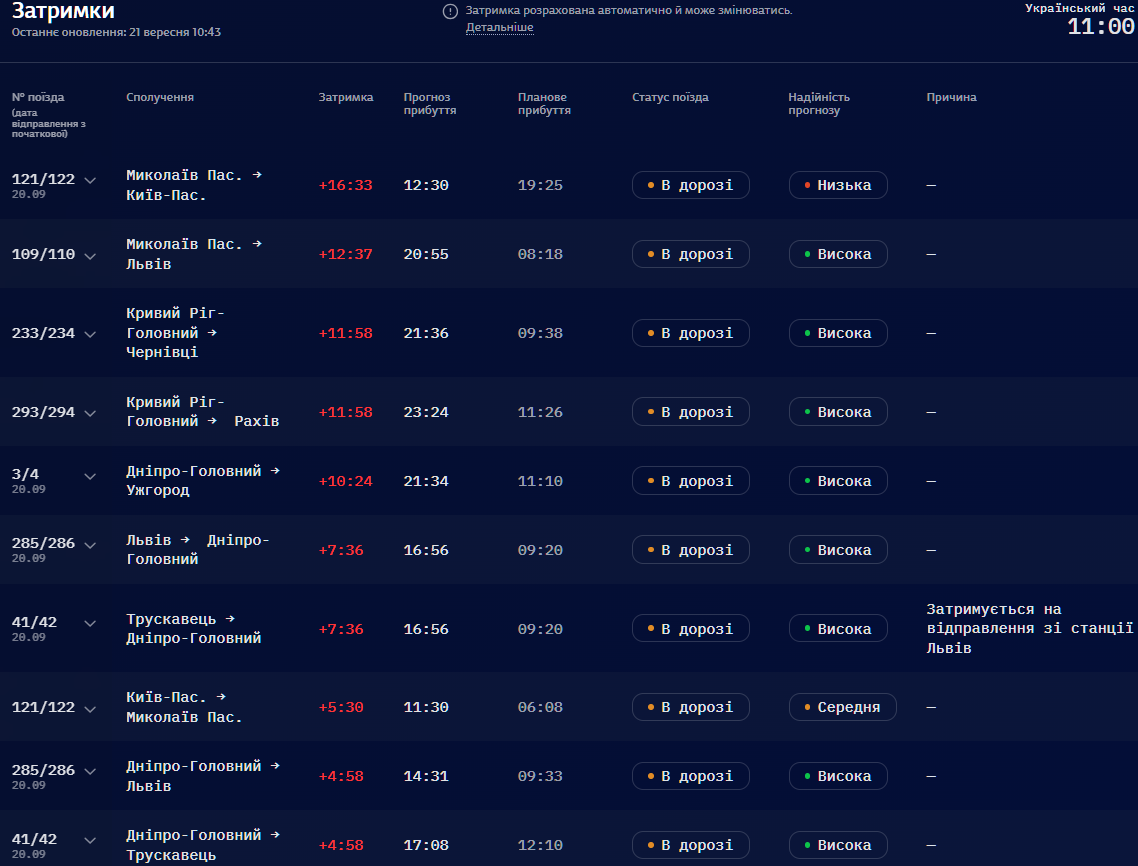Select the +10:24 delay value
The image size is (1138, 866).
coord(345,481)
